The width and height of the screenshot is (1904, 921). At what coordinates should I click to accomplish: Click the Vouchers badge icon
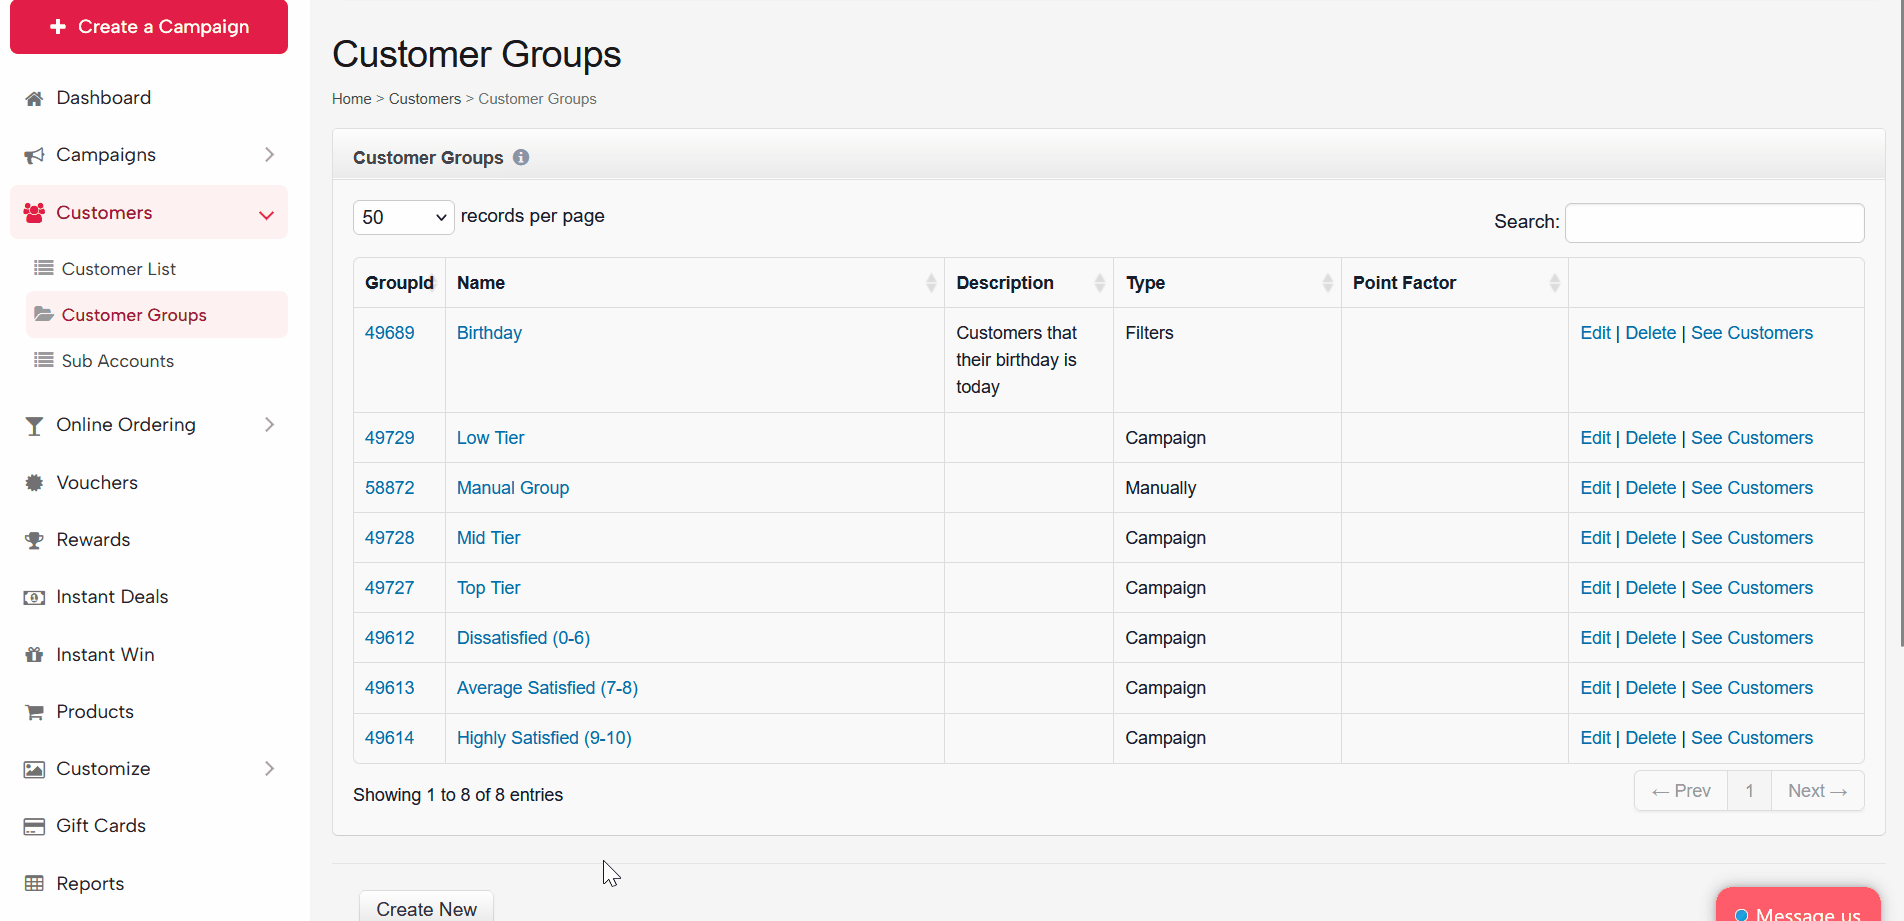tap(34, 483)
